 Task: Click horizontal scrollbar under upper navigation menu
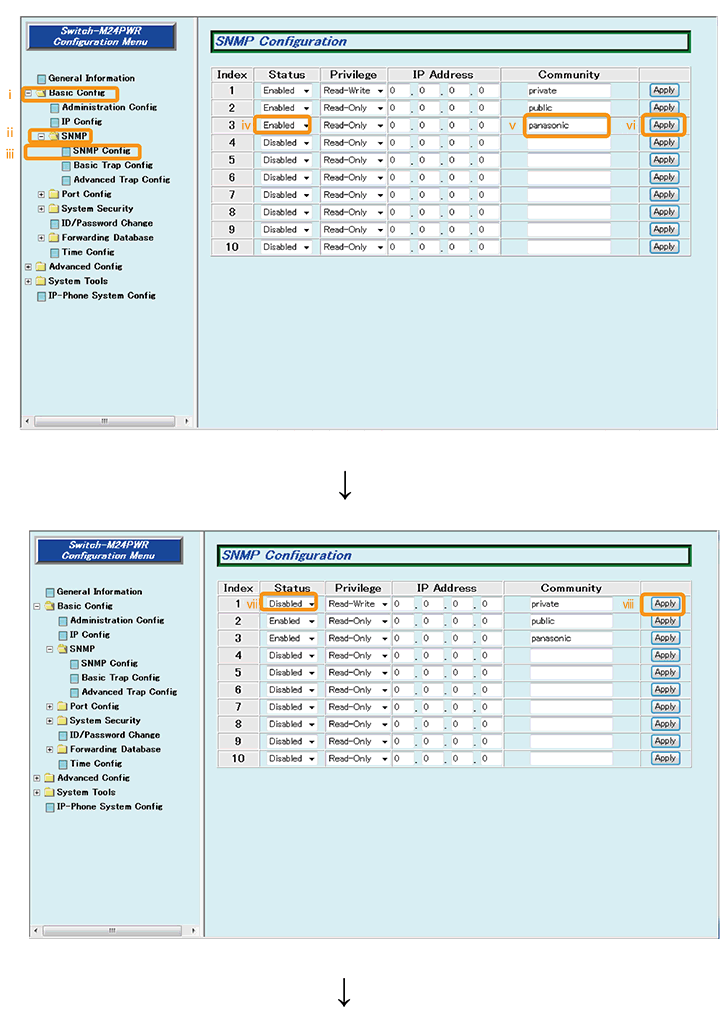105,421
